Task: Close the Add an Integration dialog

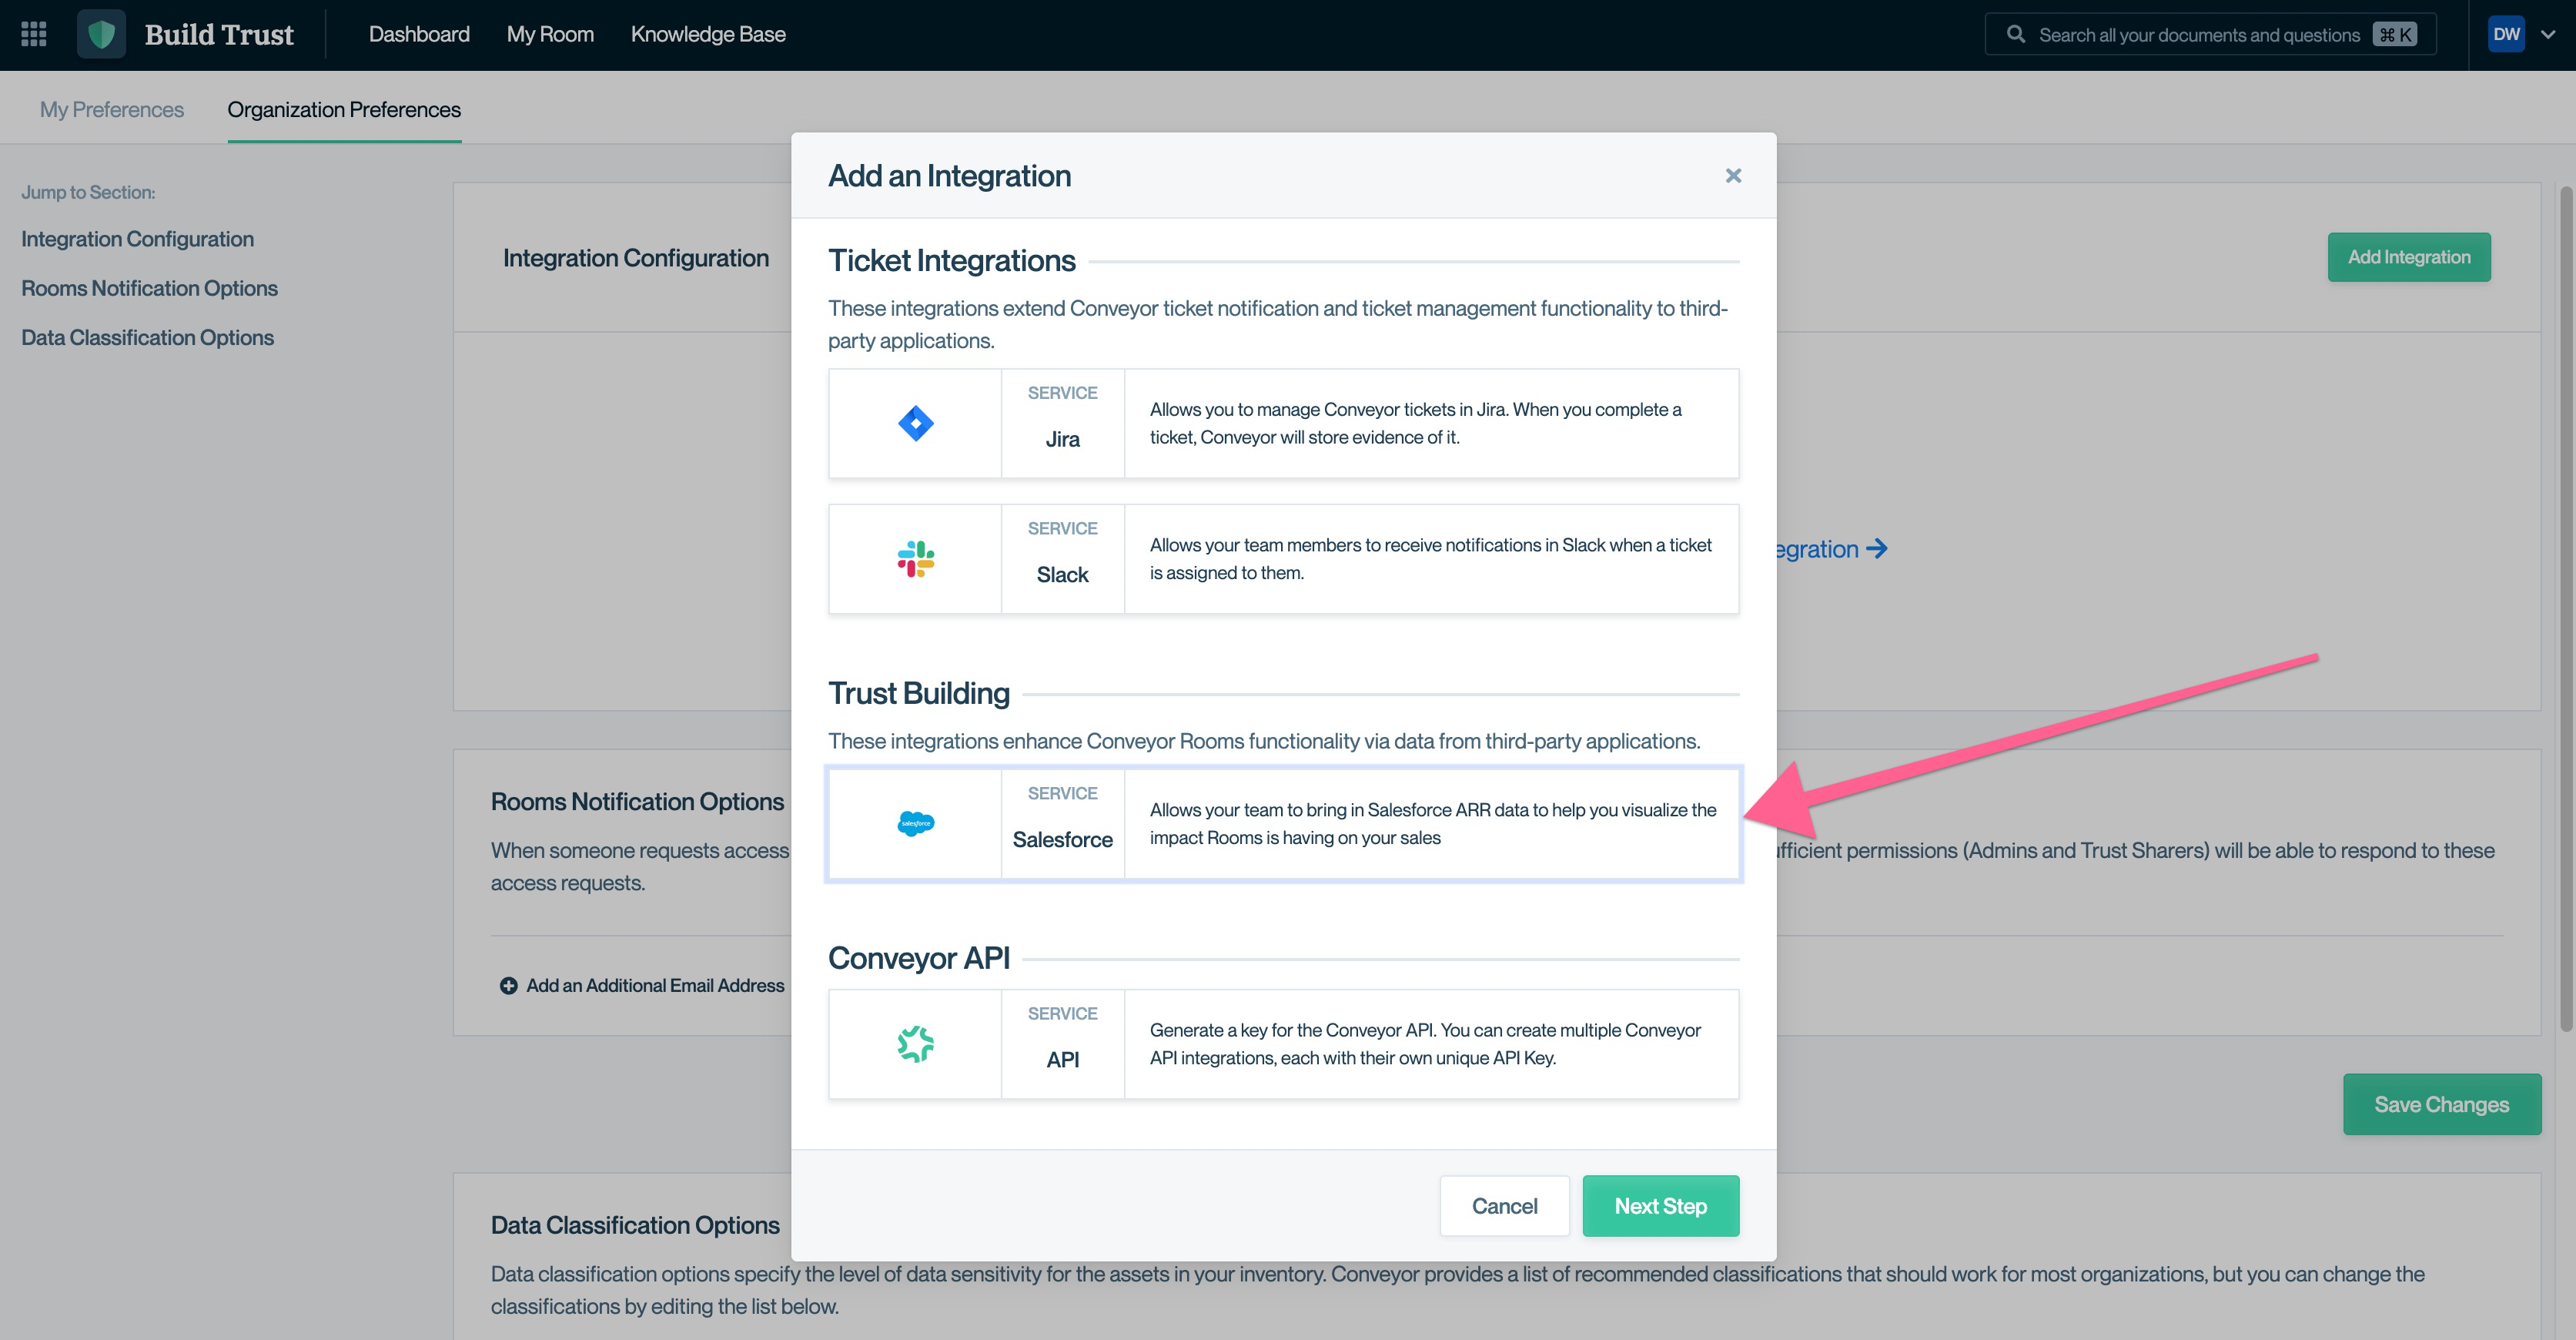Action: coord(1733,176)
